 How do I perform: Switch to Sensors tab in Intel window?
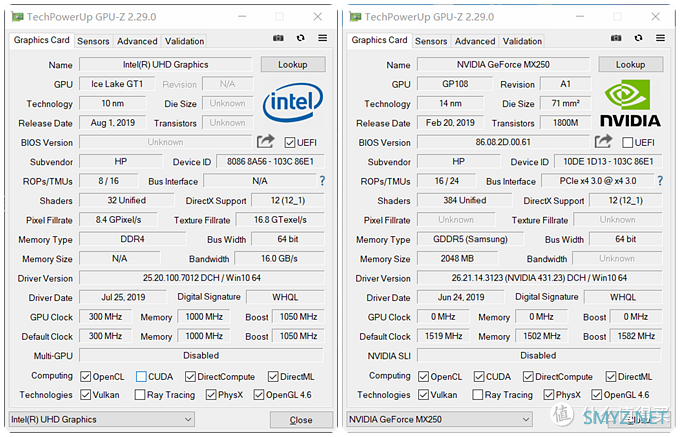(93, 41)
